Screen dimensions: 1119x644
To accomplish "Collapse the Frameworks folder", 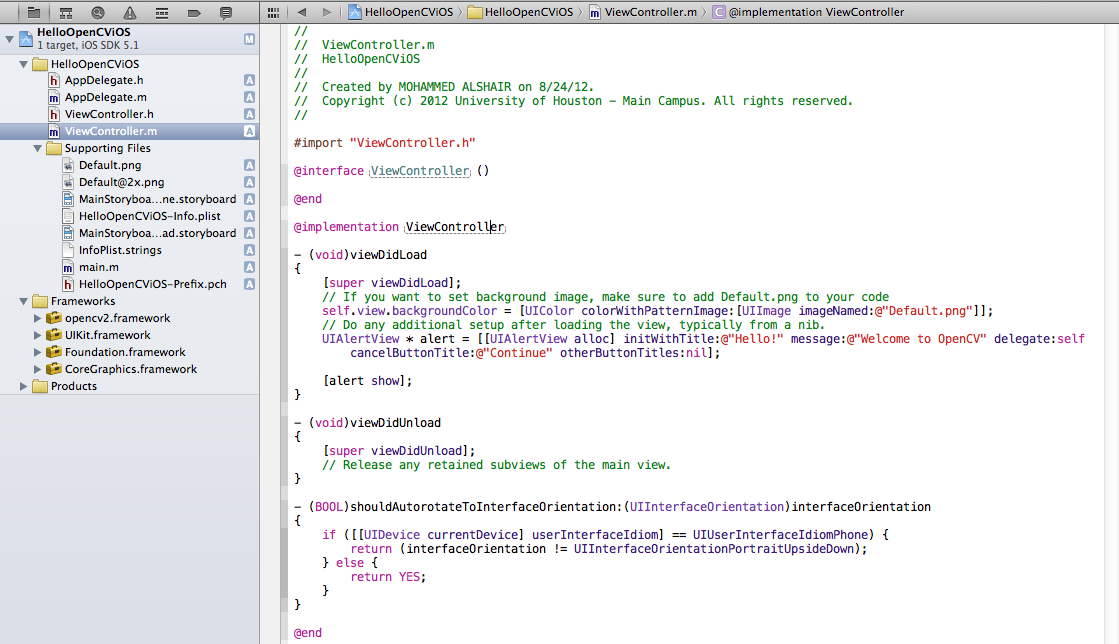I will [x=25, y=301].
